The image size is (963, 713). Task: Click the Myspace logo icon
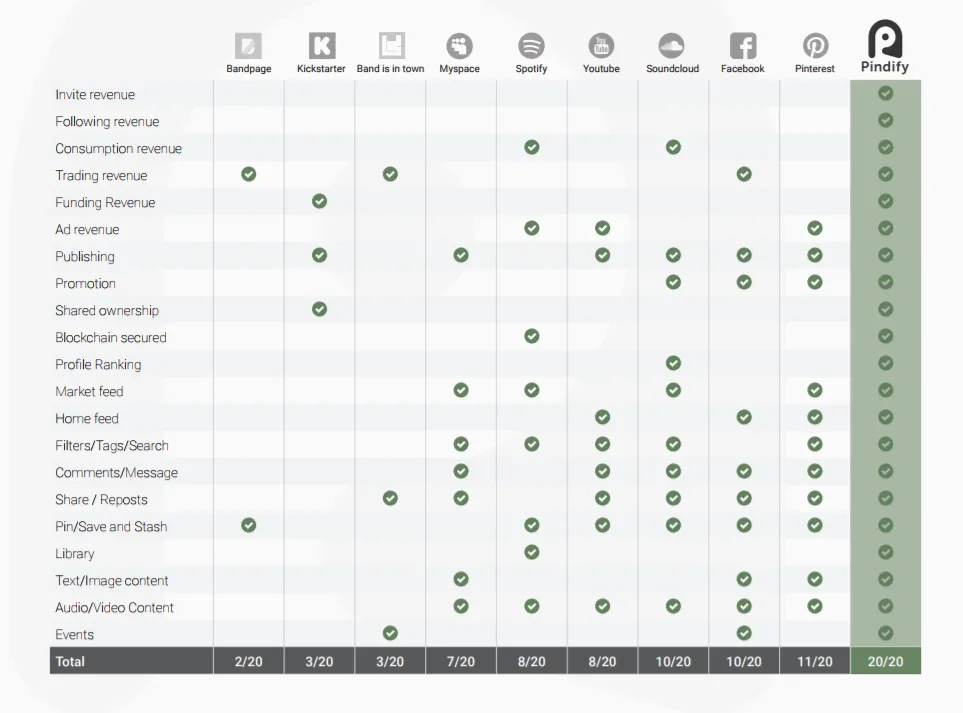pyautogui.click(x=459, y=46)
